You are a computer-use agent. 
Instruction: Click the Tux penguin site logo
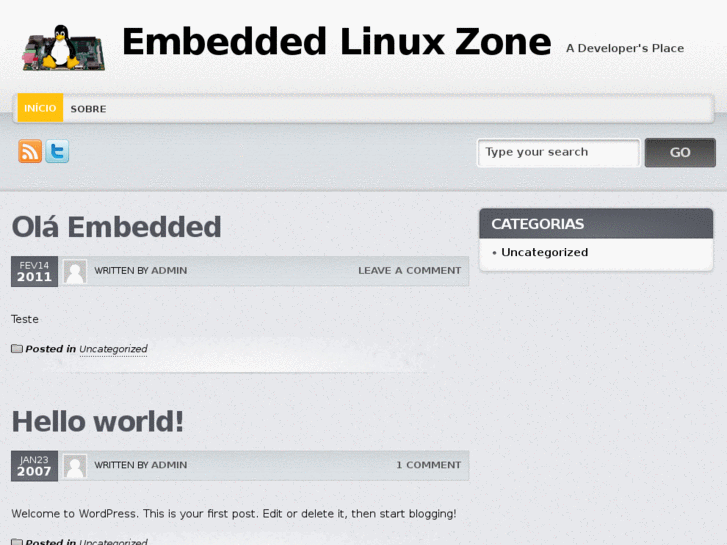point(63,47)
